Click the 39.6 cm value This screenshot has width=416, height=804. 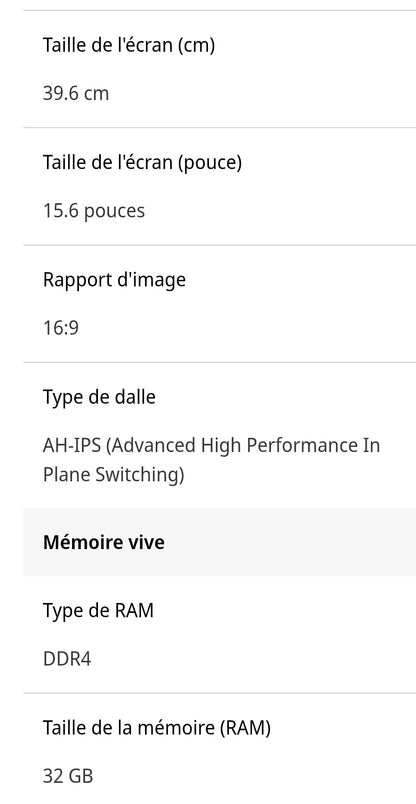pyautogui.click(x=76, y=94)
